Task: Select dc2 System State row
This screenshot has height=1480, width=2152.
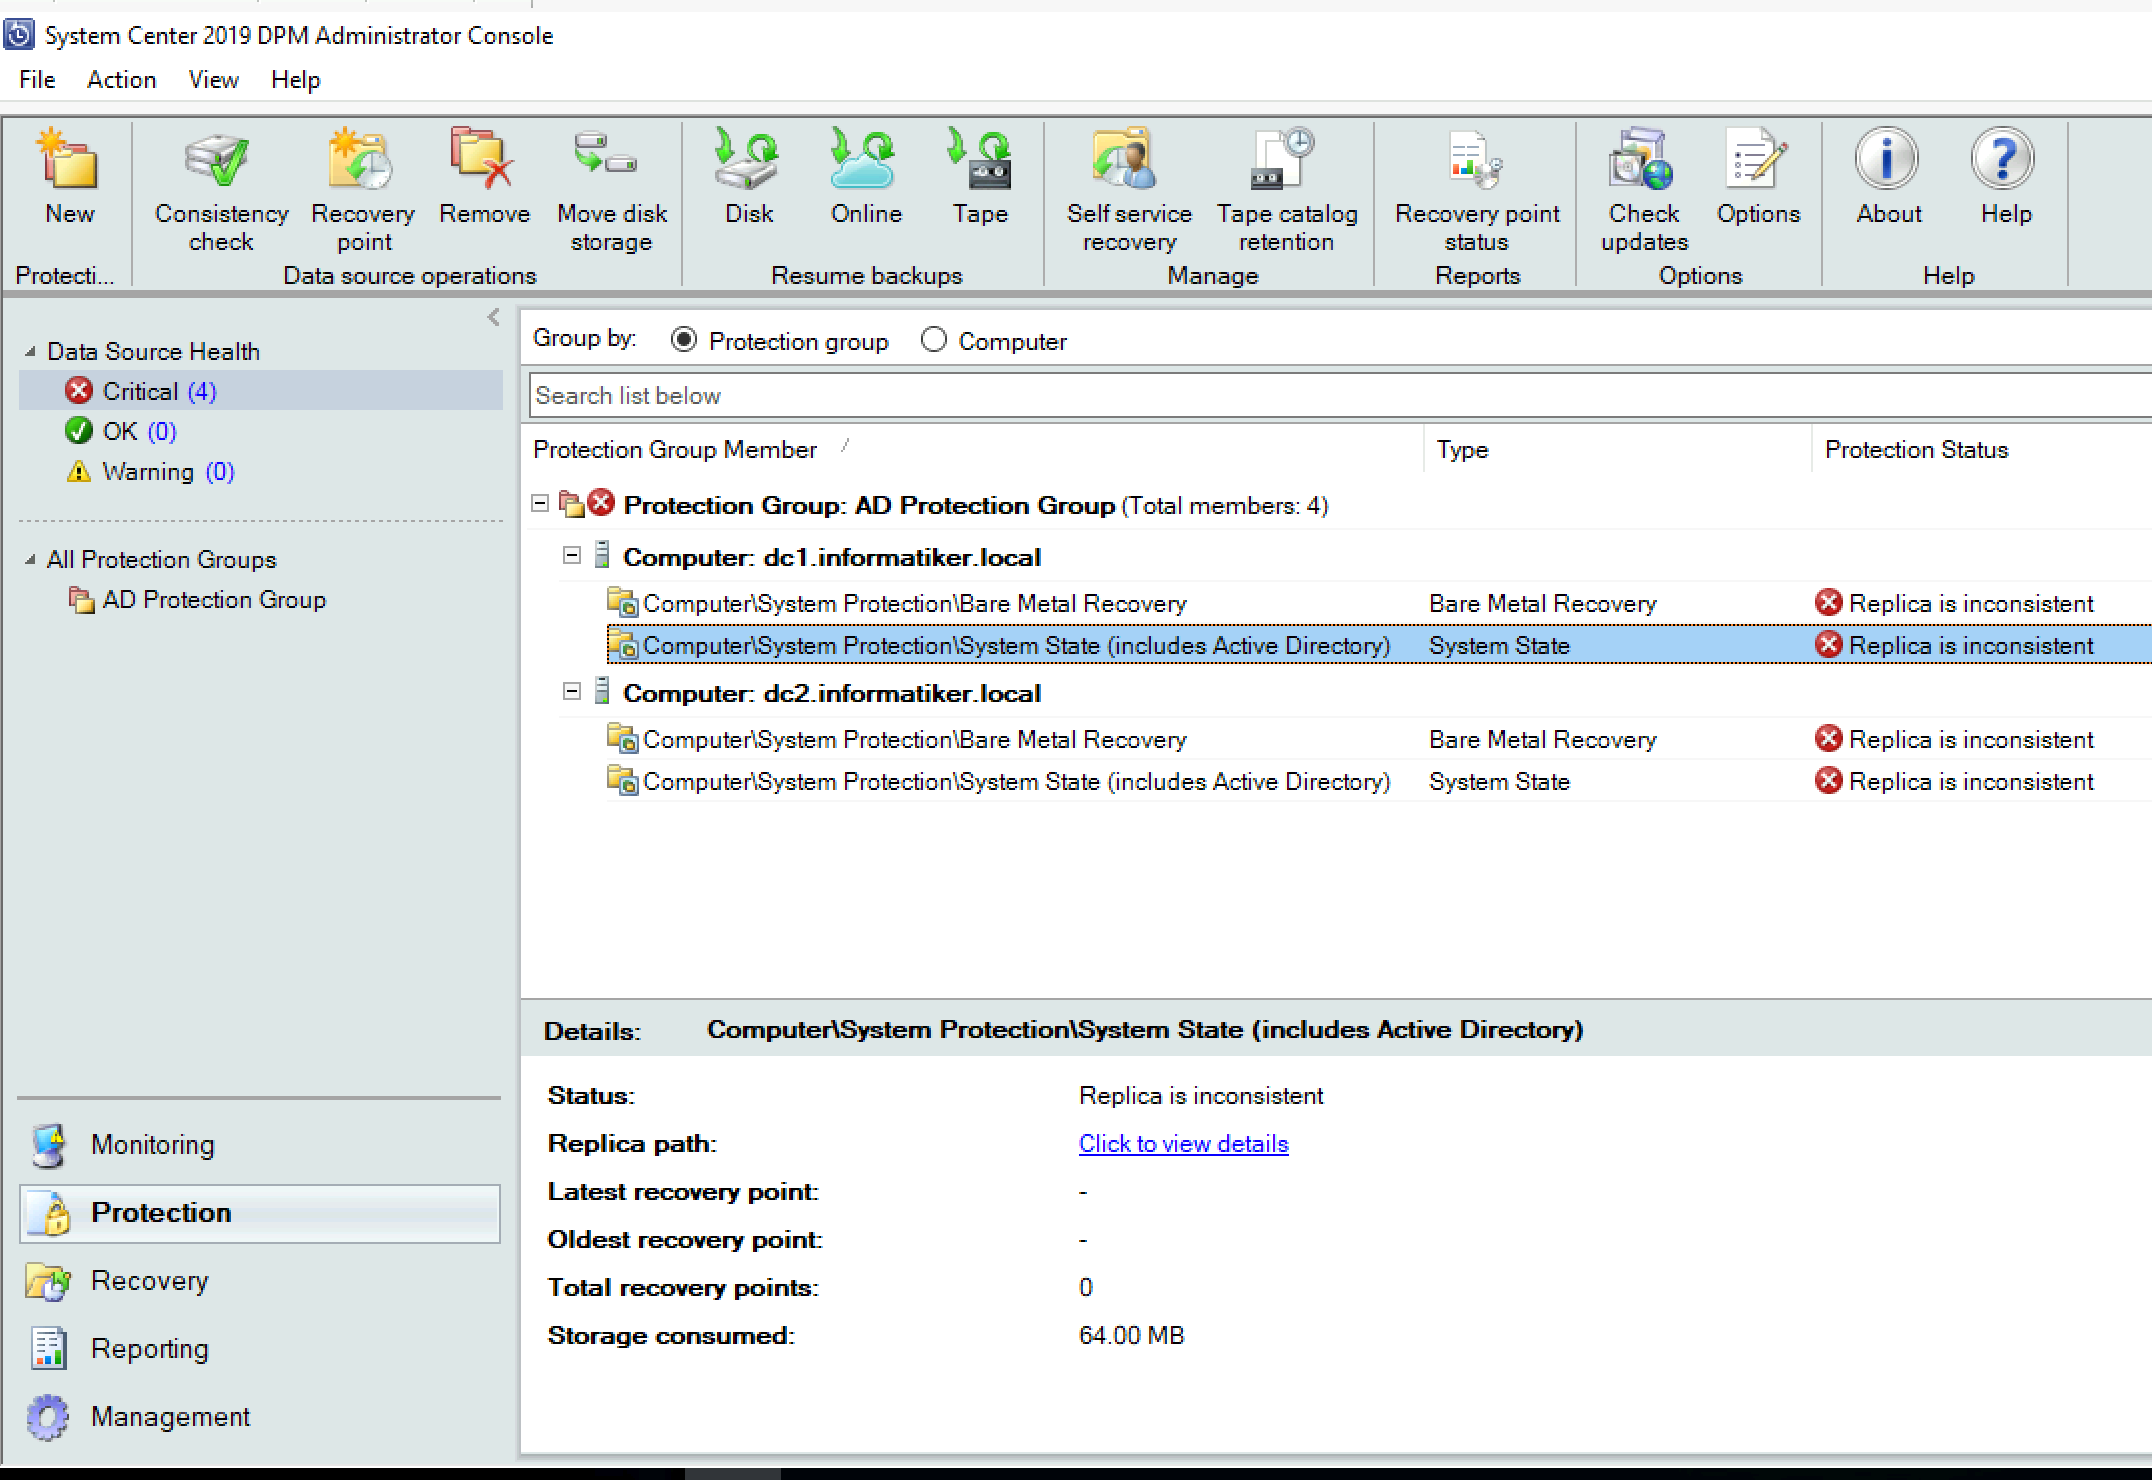Action: point(1379,781)
